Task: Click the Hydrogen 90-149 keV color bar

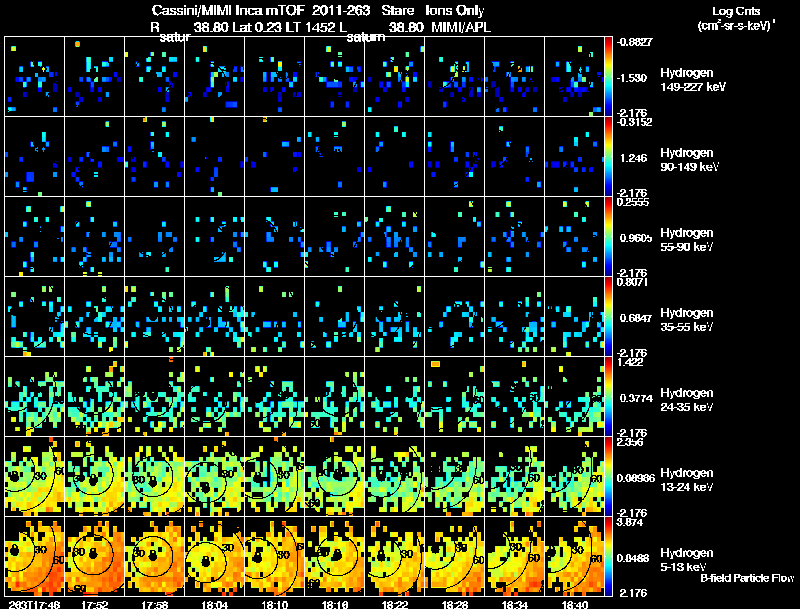Action: coord(608,157)
